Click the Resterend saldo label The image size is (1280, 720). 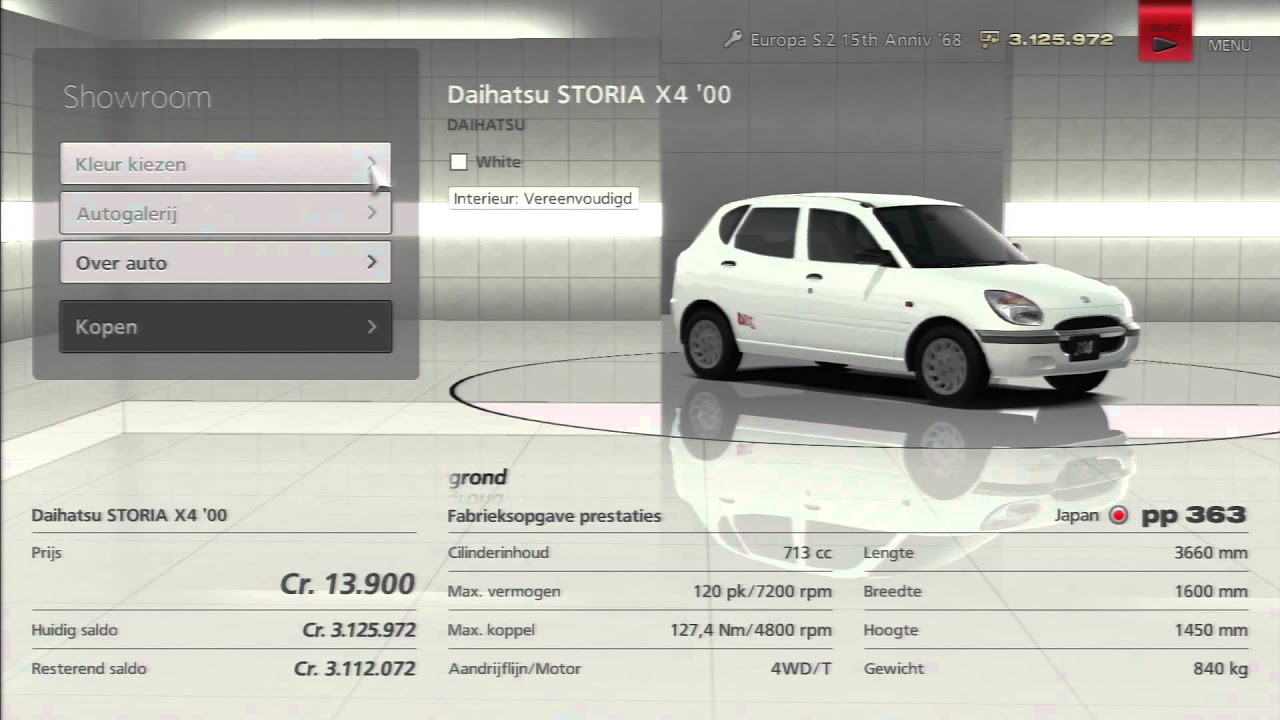pos(89,668)
